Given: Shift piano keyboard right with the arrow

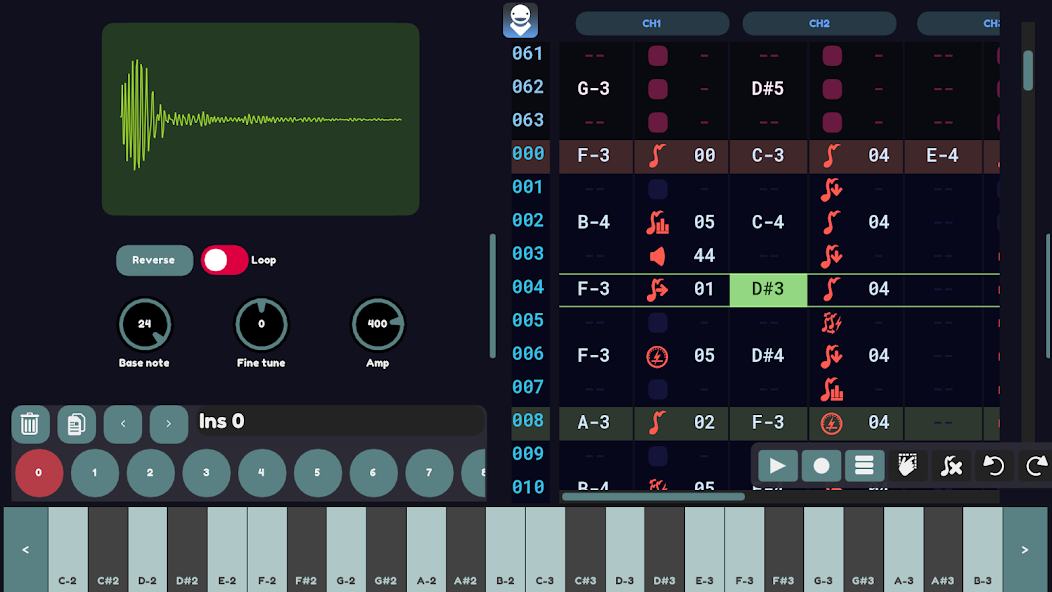Looking at the screenshot, I should click(1025, 549).
